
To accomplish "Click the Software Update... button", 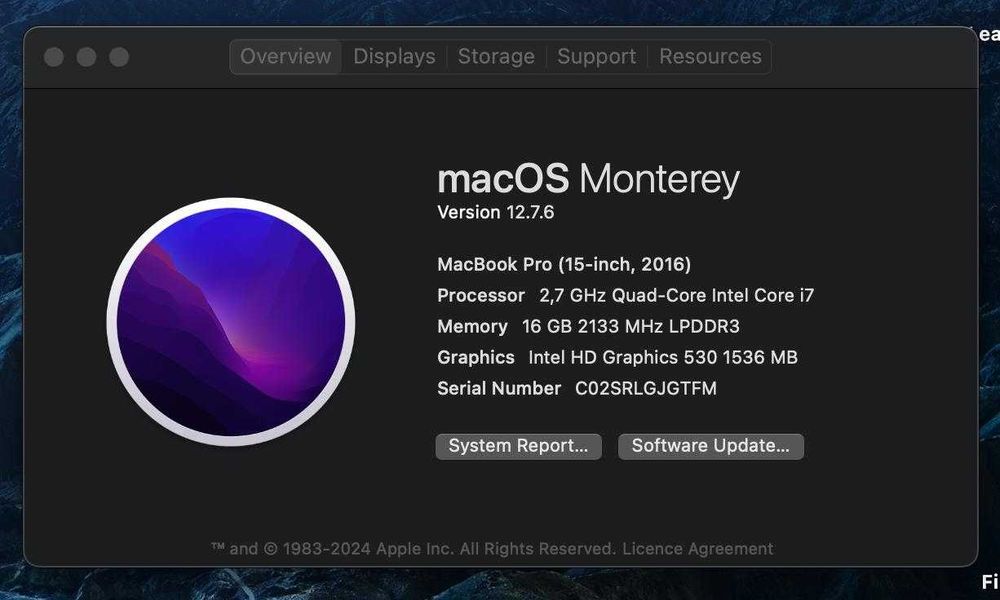I will [710, 446].
